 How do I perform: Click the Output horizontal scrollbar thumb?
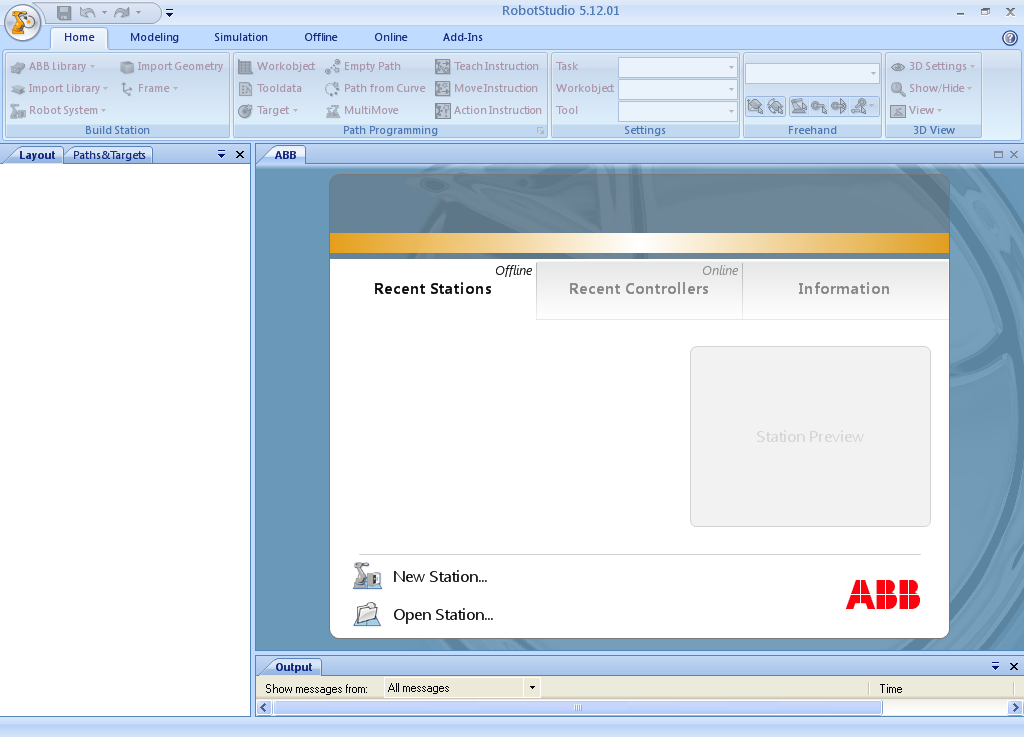pyautogui.click(x=577, y=707)
